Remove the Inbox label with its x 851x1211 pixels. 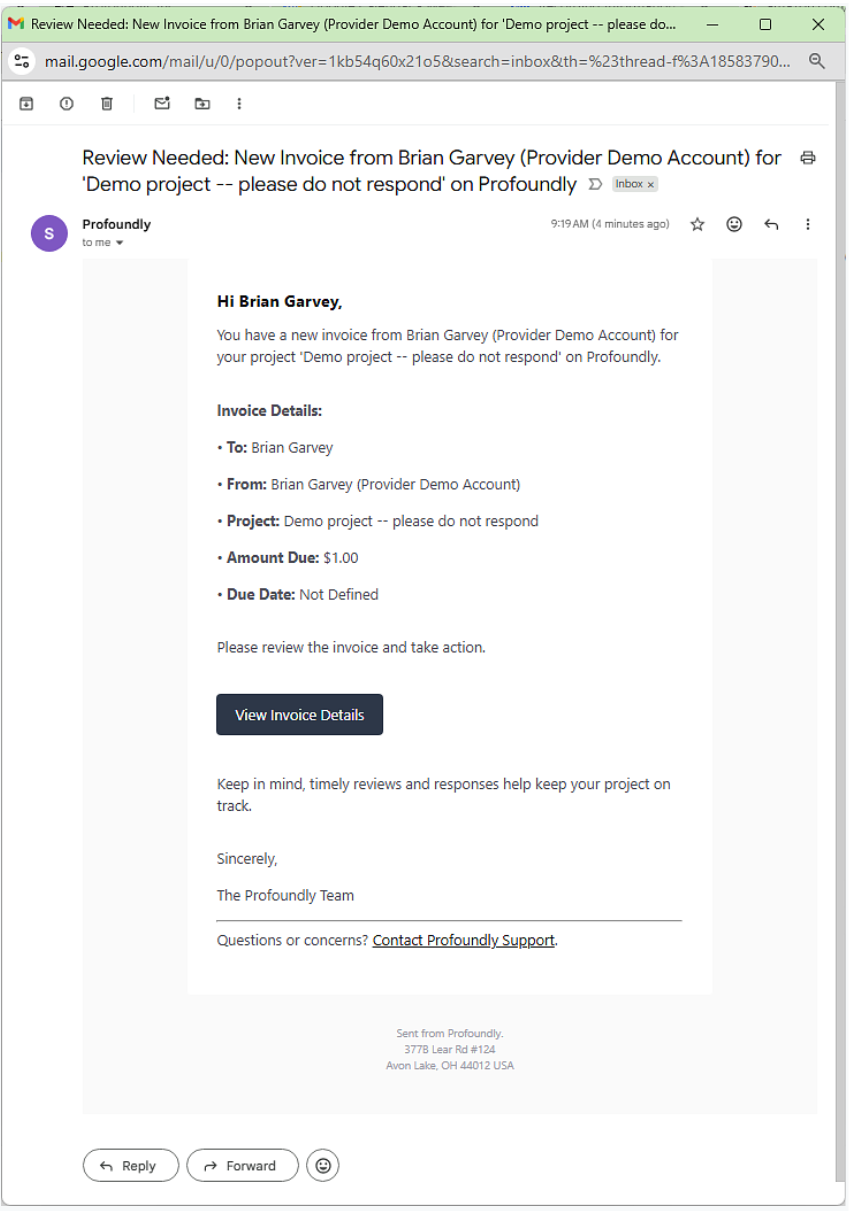648,184
